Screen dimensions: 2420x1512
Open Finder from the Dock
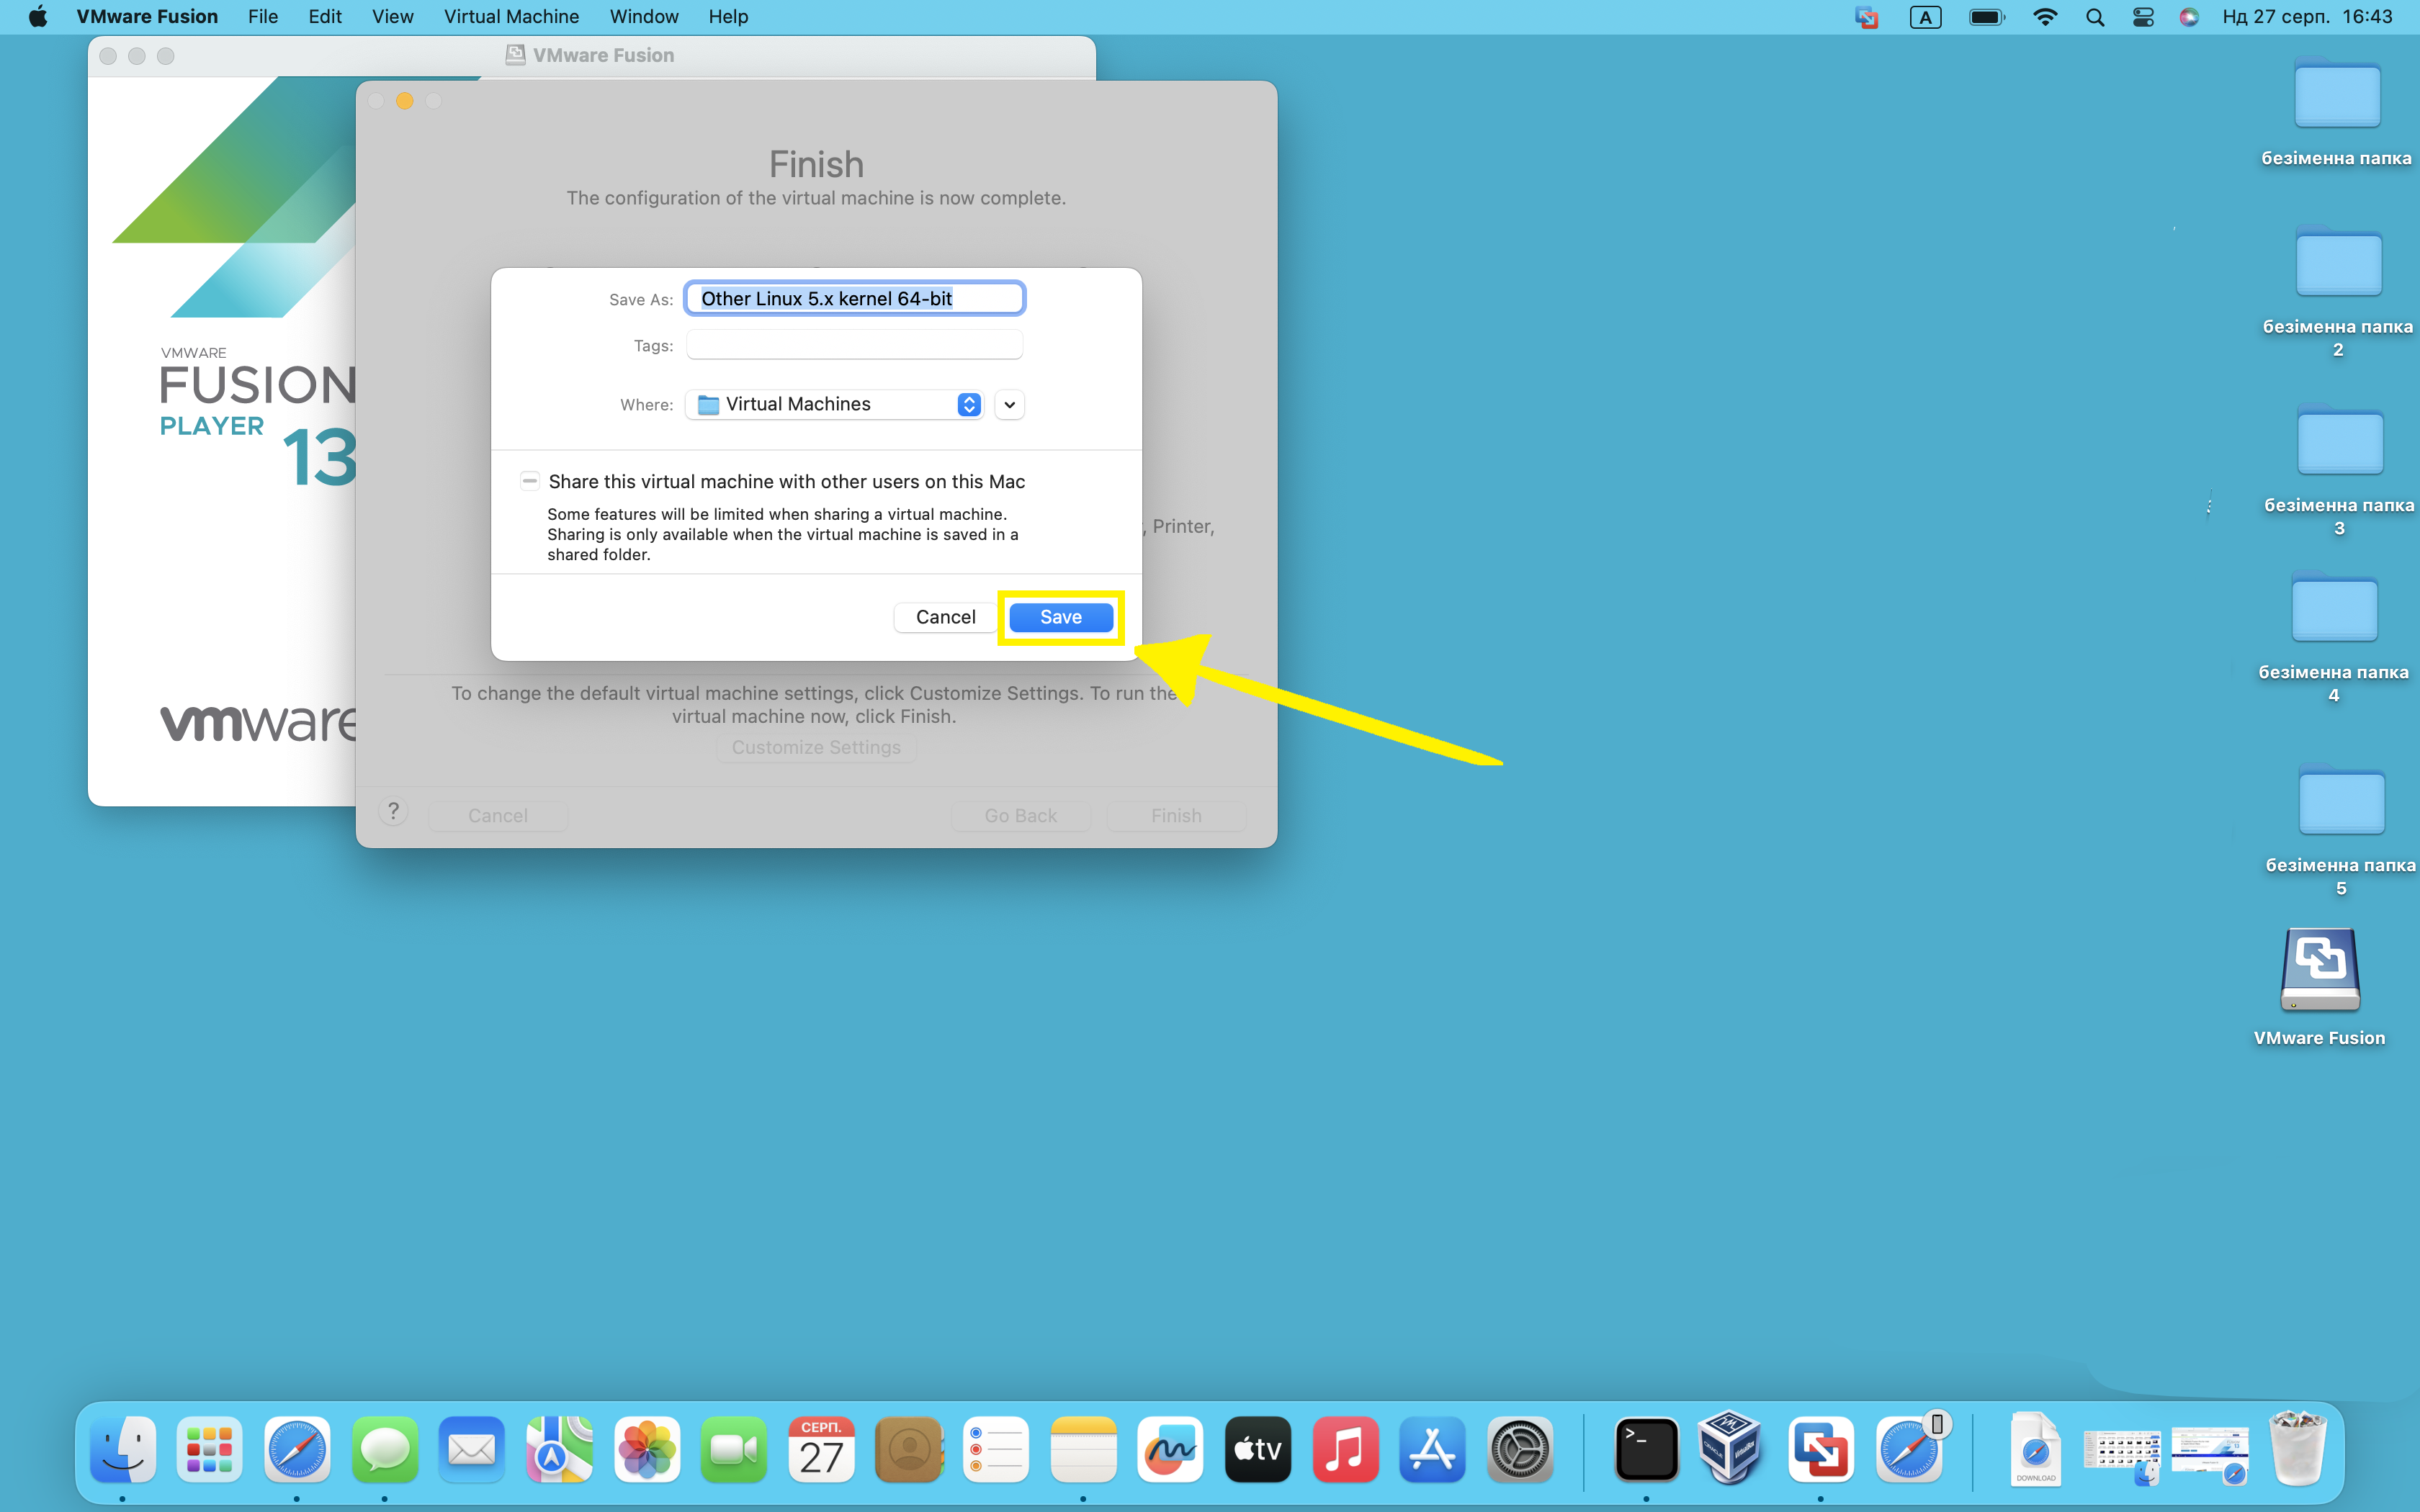tap(123, 1449)
